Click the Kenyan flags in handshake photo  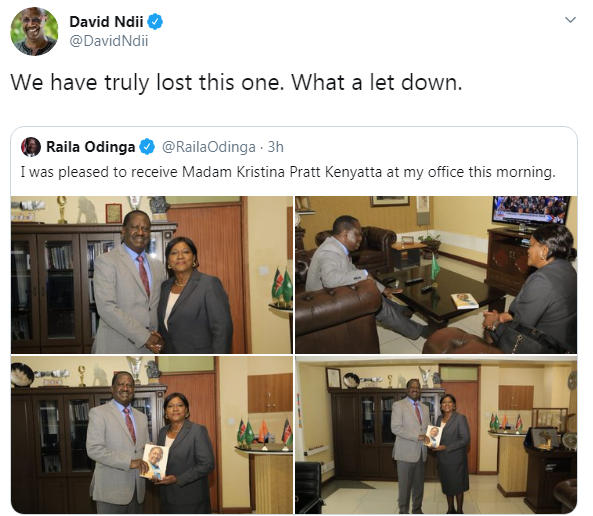pyautogui.click(x=282, y=285)
